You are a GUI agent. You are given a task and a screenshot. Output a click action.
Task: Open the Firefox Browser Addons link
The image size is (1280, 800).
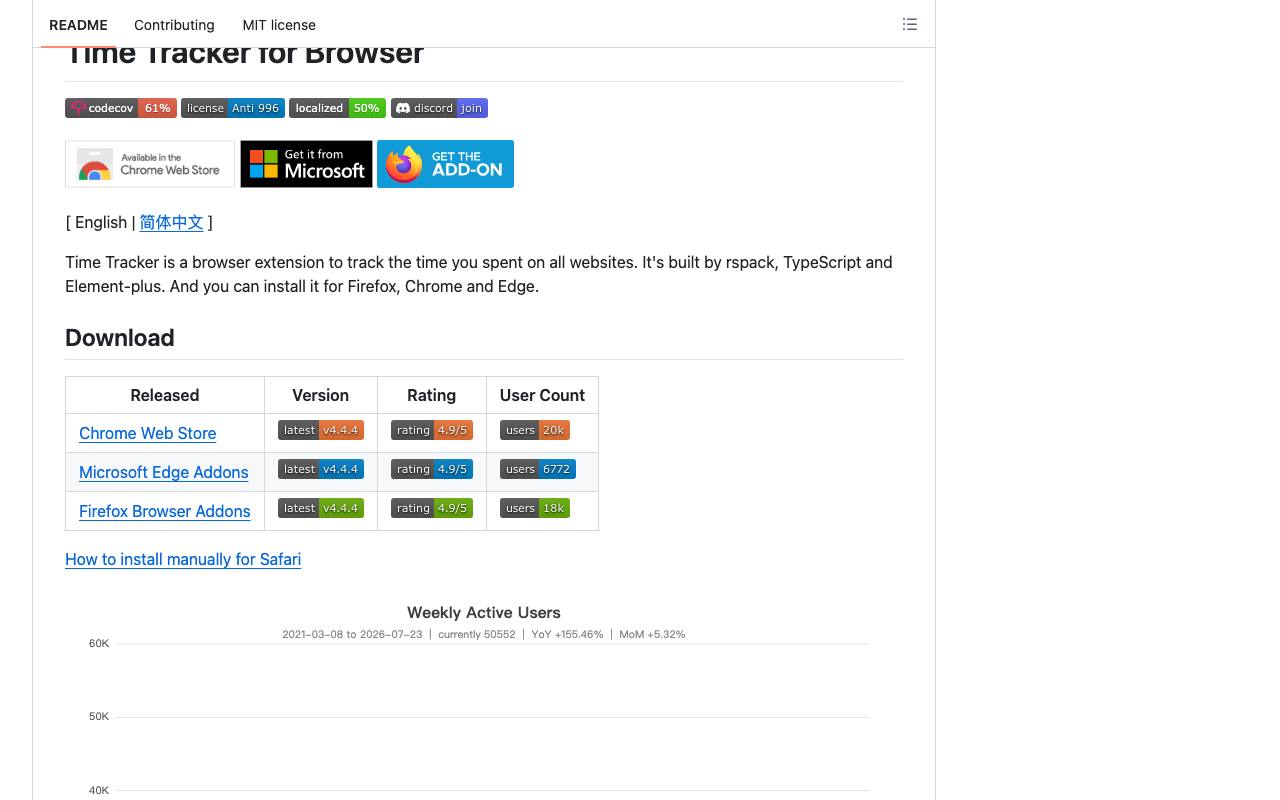(x=165, y=511)
